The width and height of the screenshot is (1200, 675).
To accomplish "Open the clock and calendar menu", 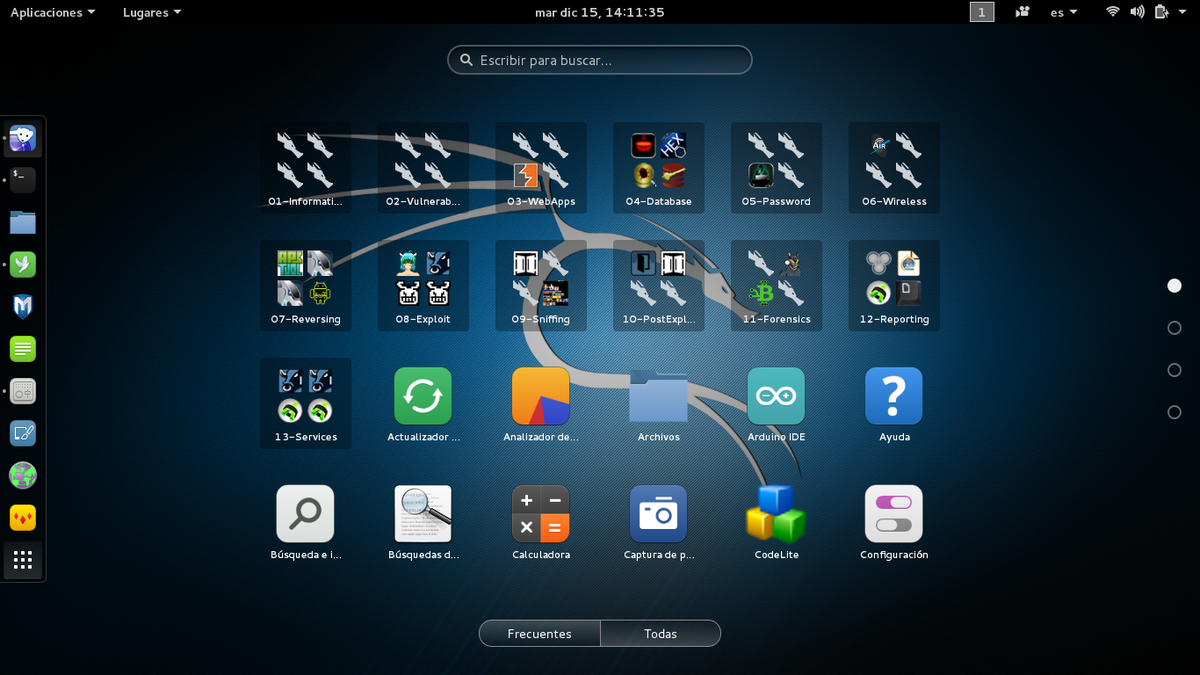I will 600,12.
